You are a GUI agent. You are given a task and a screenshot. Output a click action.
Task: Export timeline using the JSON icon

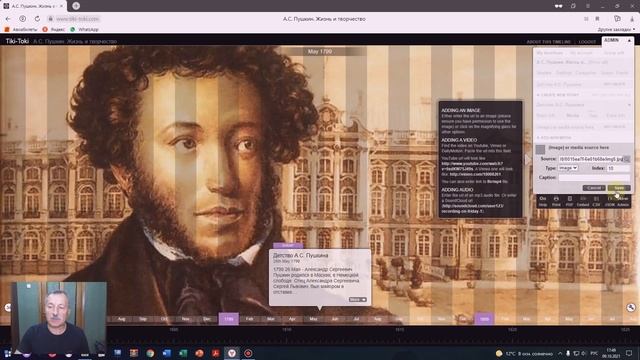pos(610,201)
